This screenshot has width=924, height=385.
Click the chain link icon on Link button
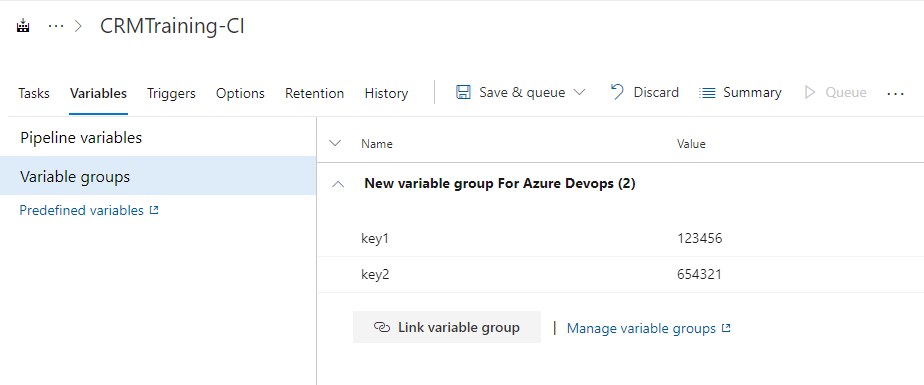click(382, 328)
